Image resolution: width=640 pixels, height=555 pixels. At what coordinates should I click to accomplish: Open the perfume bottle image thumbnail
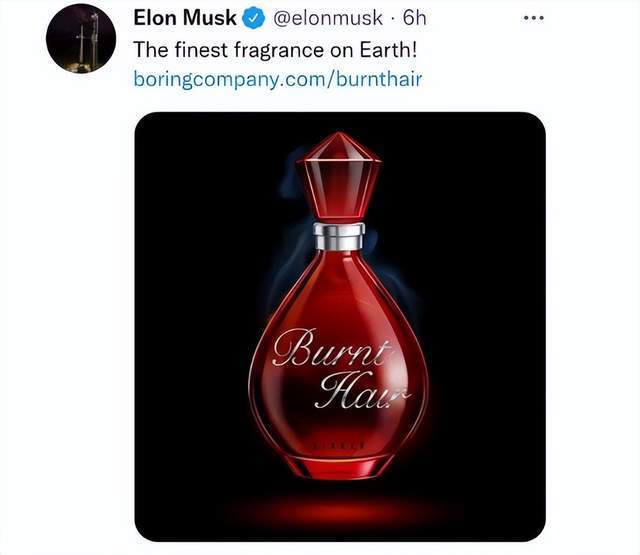[x=340, y=326]
